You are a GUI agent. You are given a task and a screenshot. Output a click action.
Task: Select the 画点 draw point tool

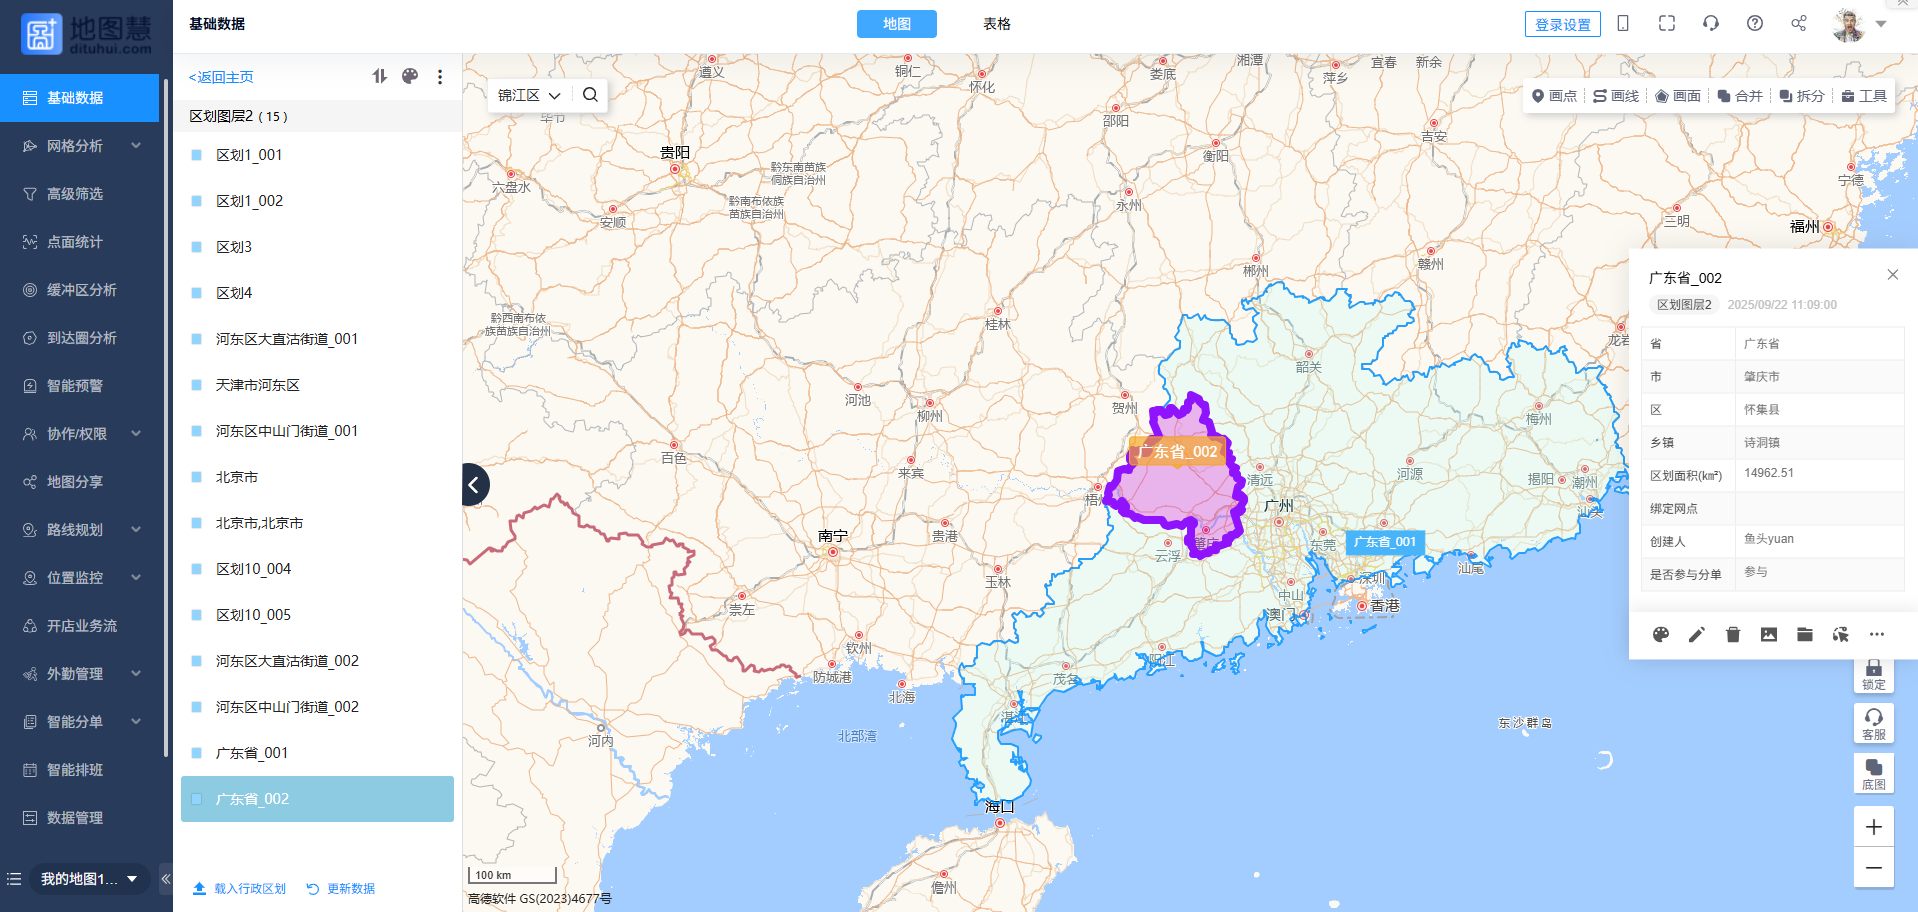click(x=1554, y=96)
